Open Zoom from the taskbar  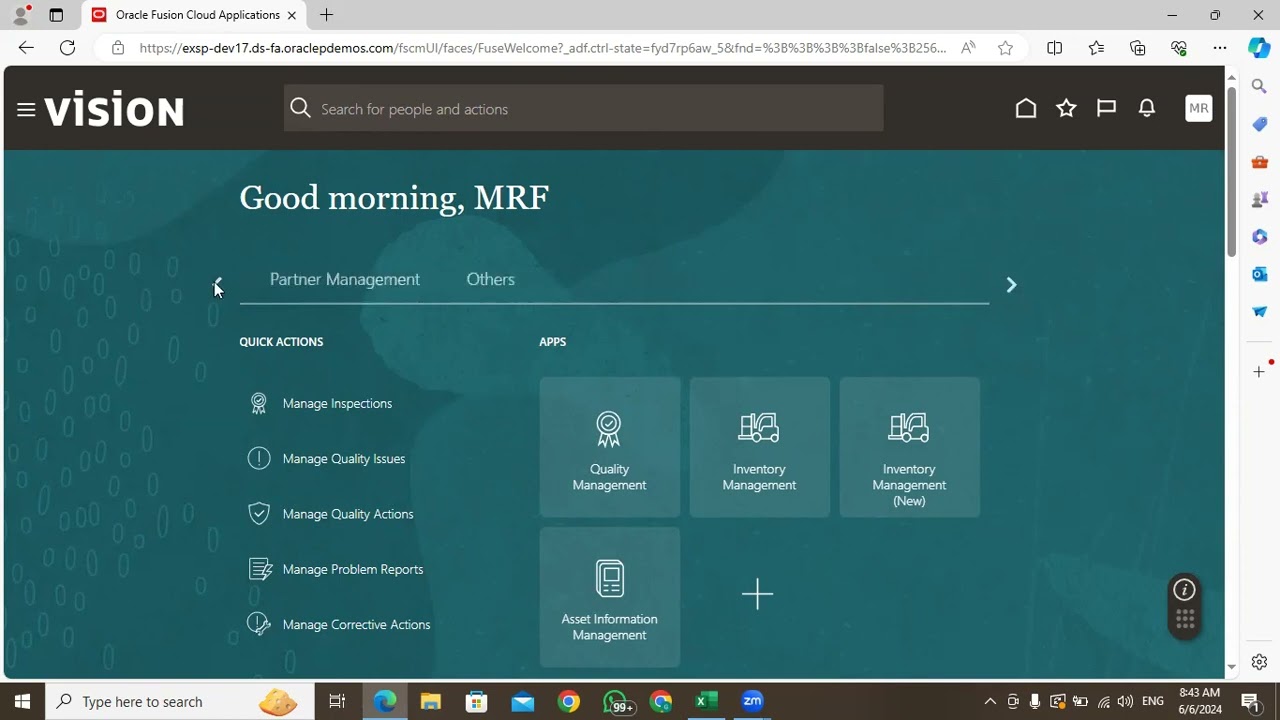[753, 702]
